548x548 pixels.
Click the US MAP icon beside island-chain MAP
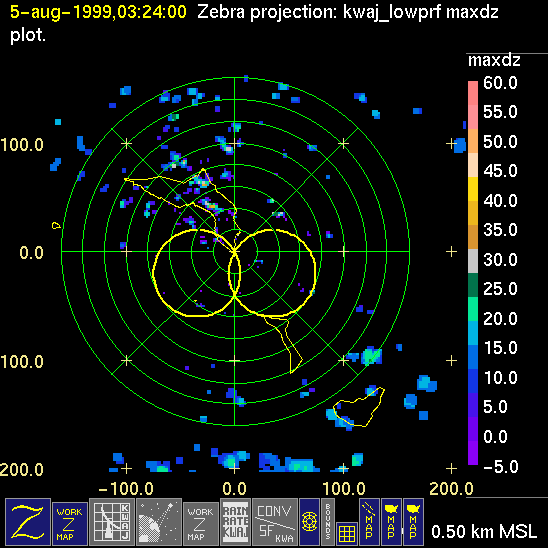tap(391, 522)
